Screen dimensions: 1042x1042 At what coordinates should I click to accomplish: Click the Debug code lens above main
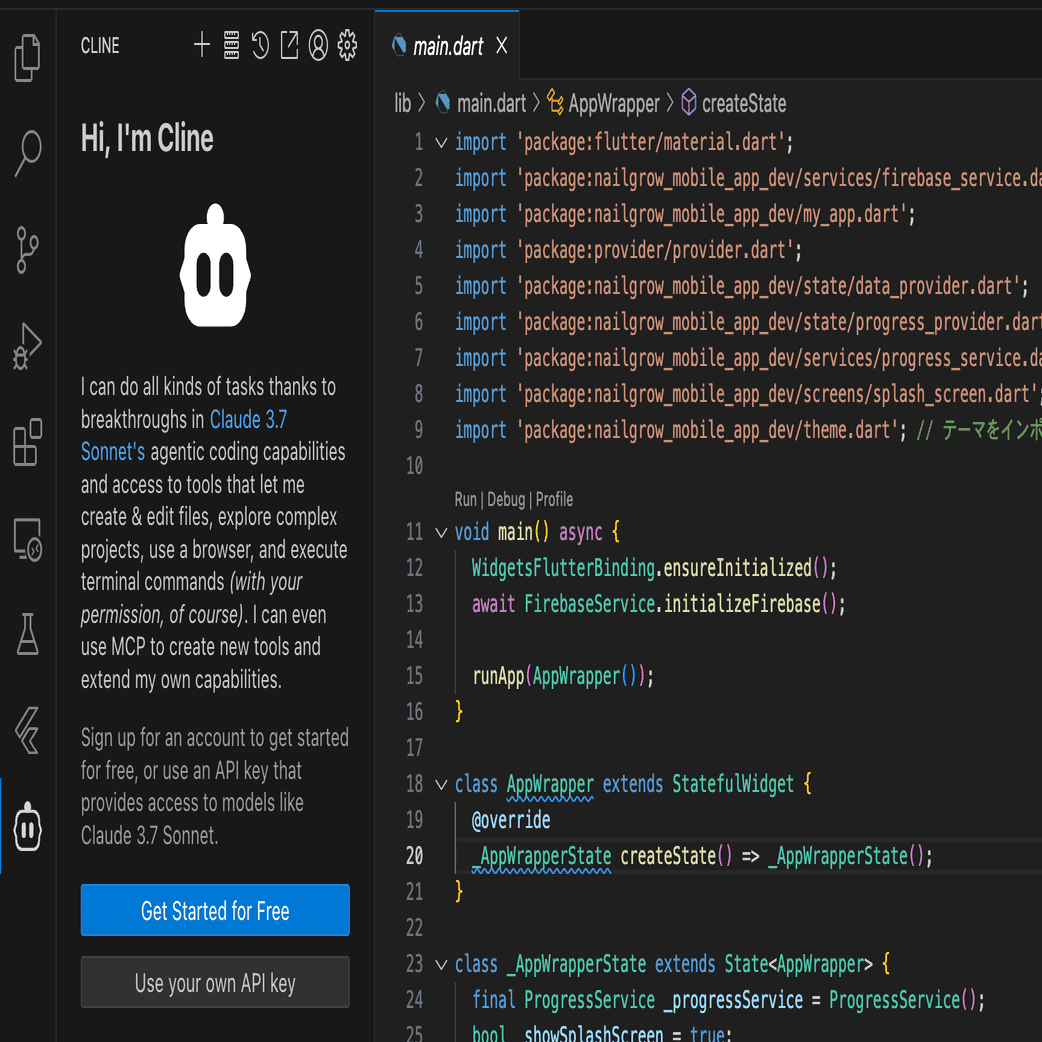click(506, 499)
